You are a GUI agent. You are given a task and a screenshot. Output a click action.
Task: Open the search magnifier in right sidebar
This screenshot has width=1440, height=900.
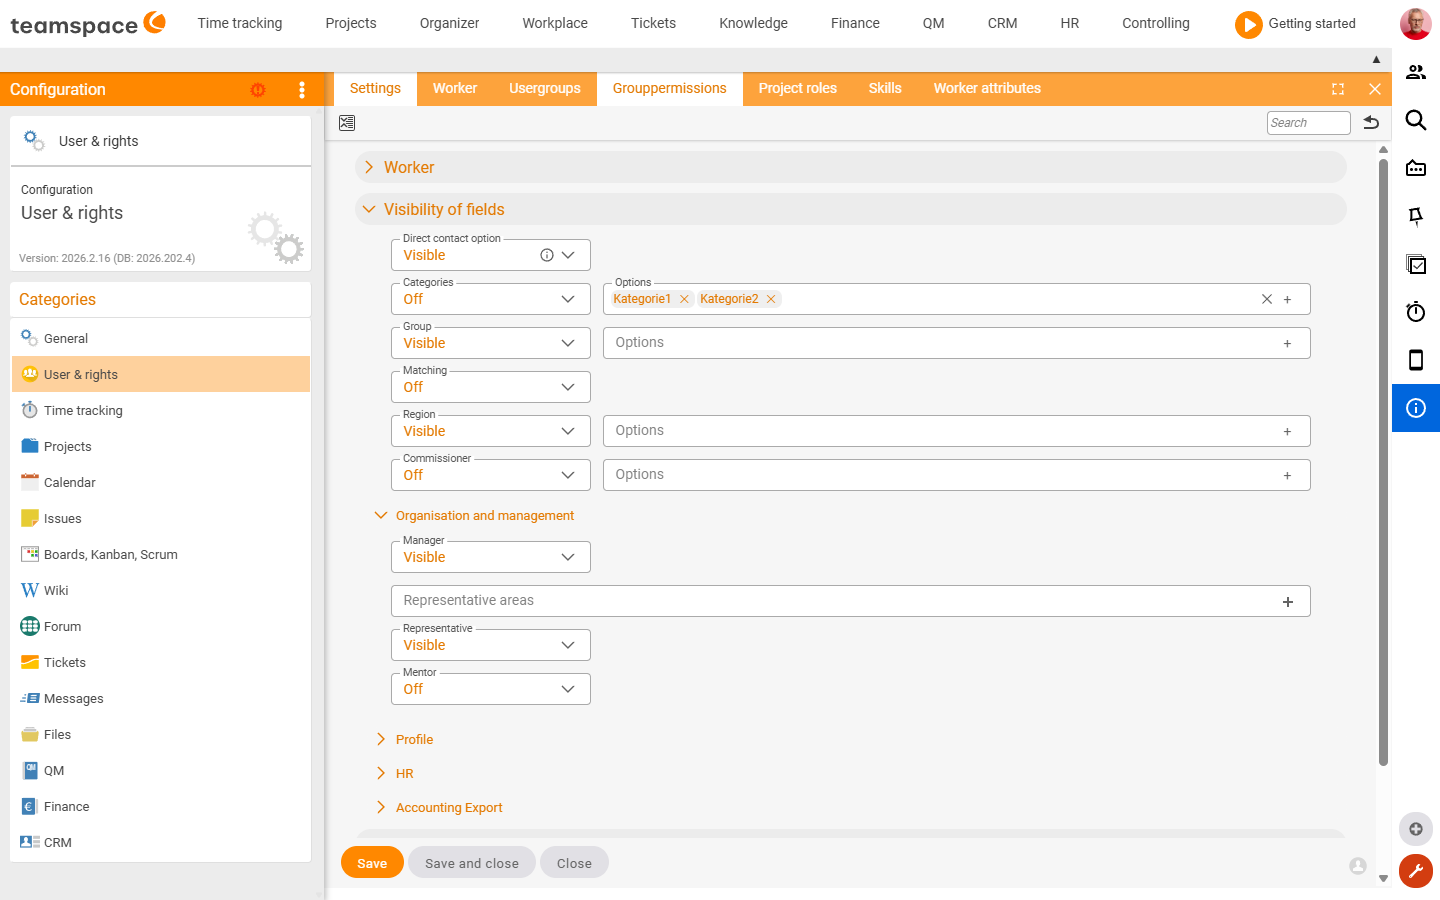click(1416, 120)
